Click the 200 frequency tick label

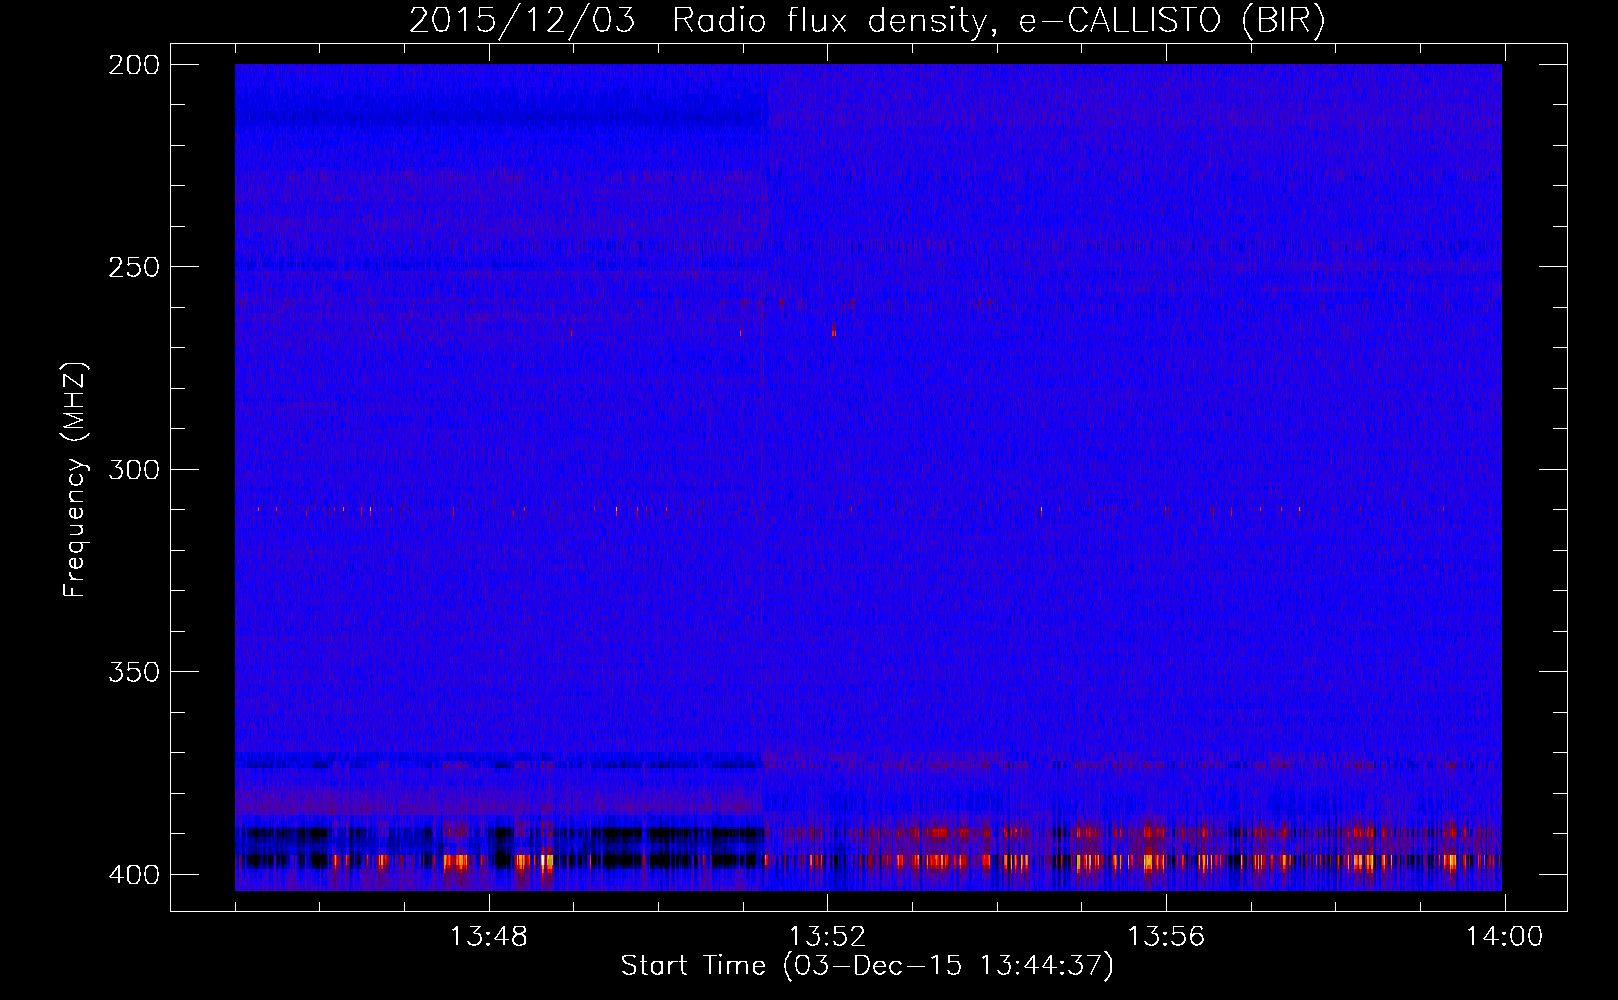[x=133, y=65]
